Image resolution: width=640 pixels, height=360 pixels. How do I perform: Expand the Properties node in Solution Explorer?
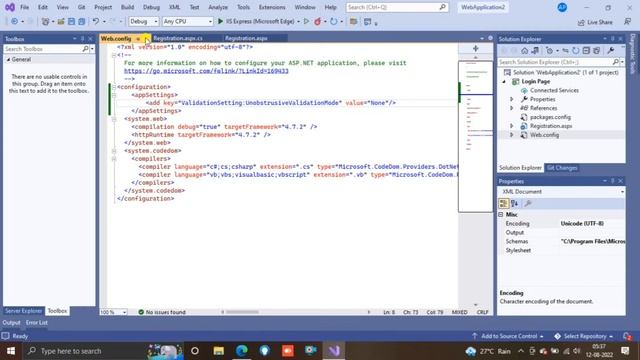(512, 99)
